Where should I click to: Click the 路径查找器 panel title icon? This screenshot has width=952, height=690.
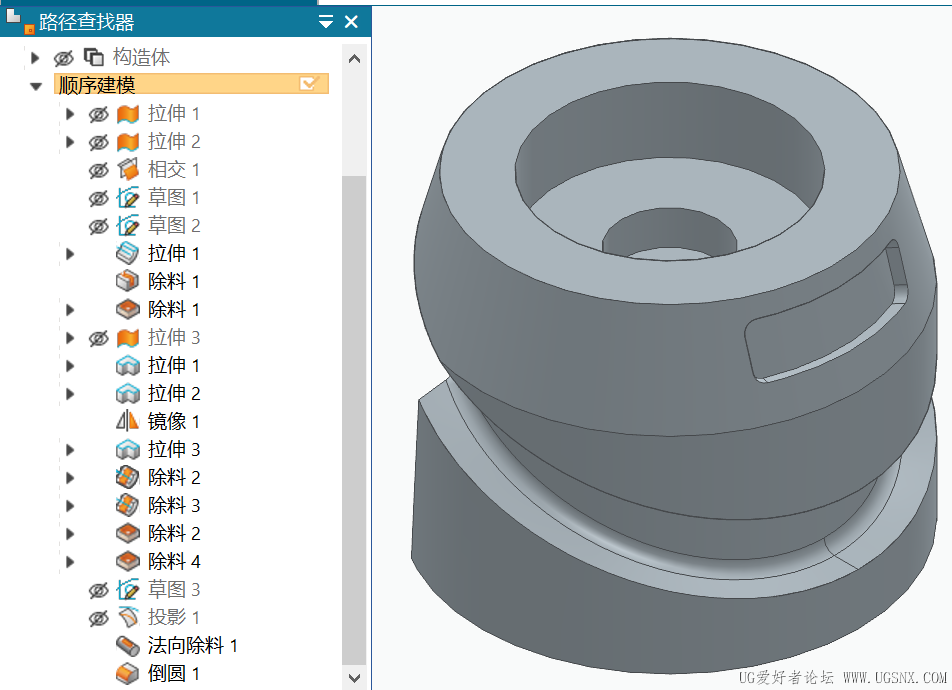[20, 20]
